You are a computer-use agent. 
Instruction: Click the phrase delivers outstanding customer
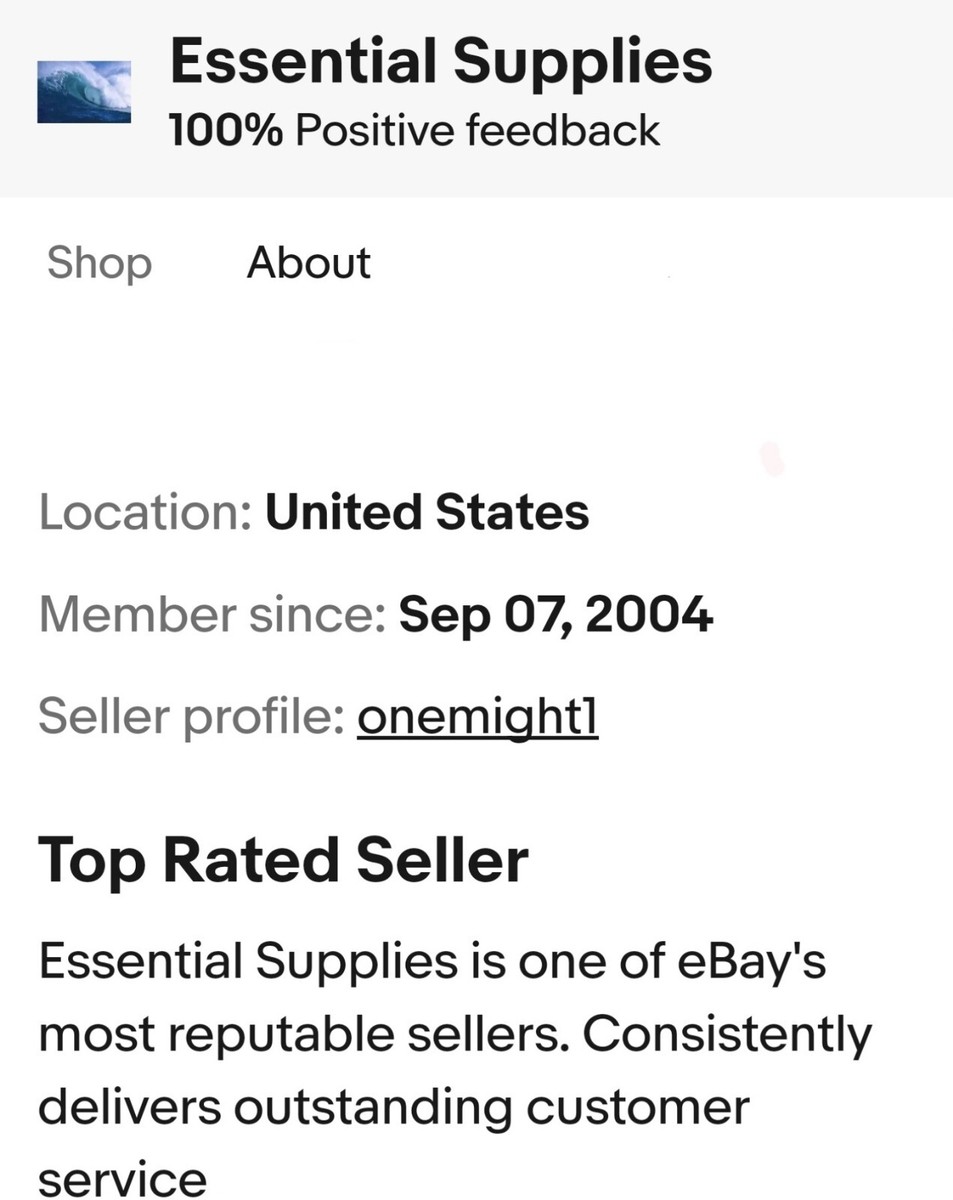coord(394,1108)
